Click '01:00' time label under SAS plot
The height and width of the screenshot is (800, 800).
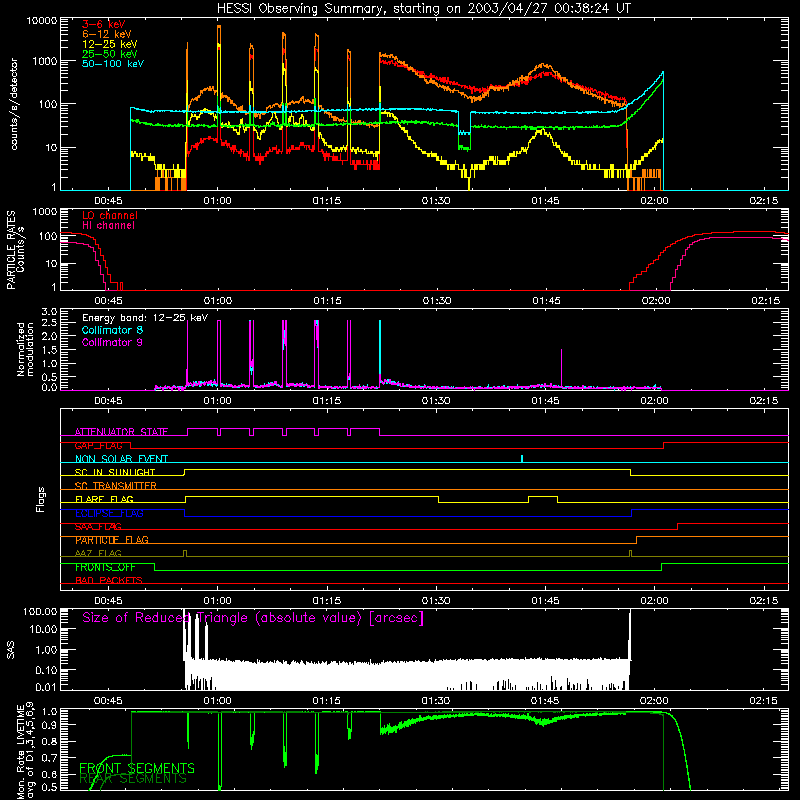[218, 701]
